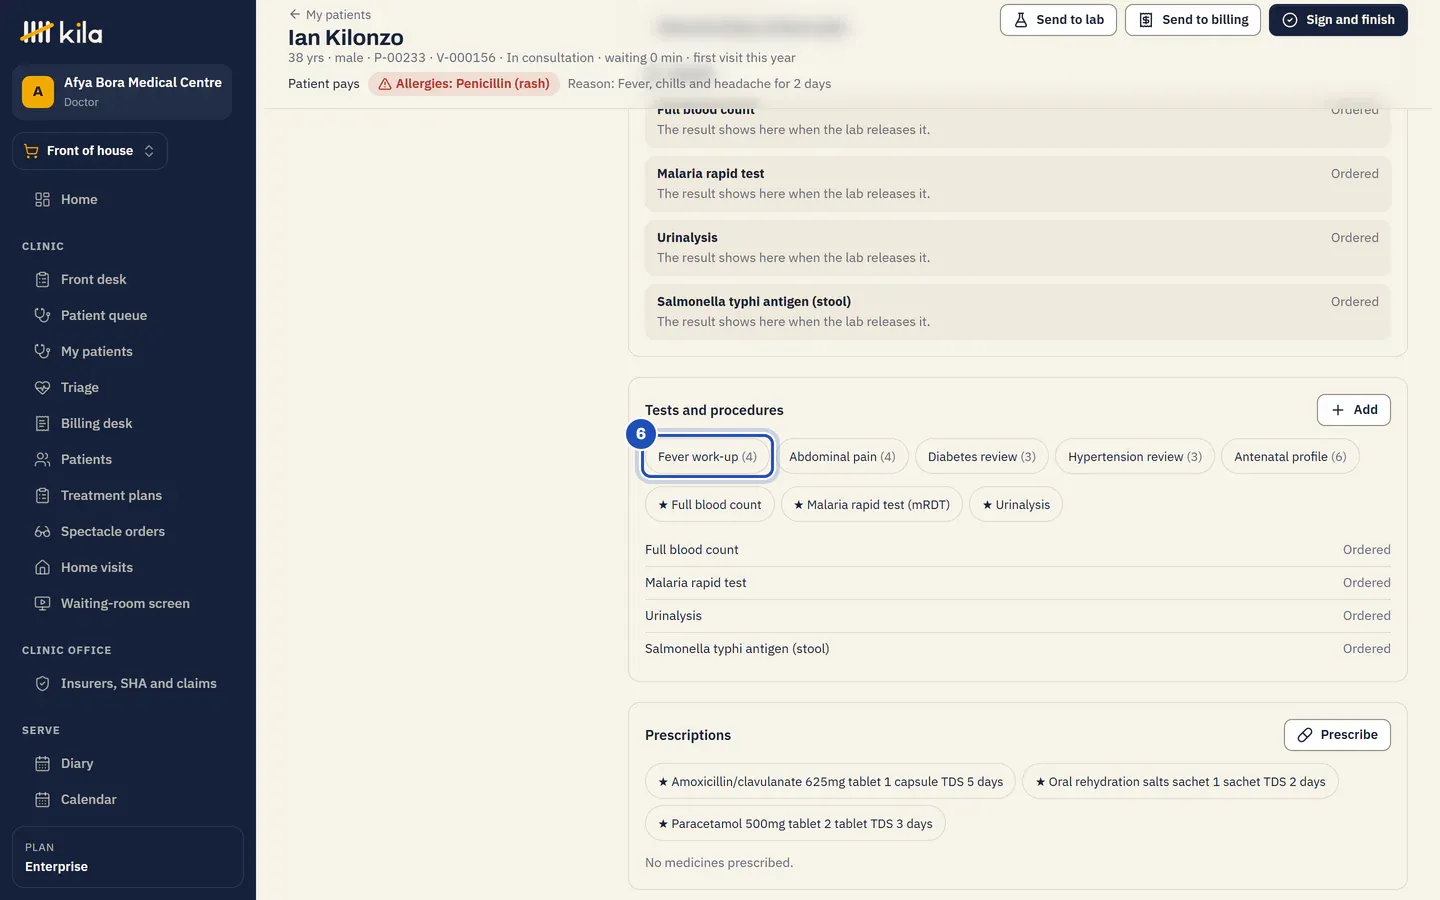The image size is (1440, 900).
Task: Select the Diabetes review (3) bundle
Action: [982, 457]
